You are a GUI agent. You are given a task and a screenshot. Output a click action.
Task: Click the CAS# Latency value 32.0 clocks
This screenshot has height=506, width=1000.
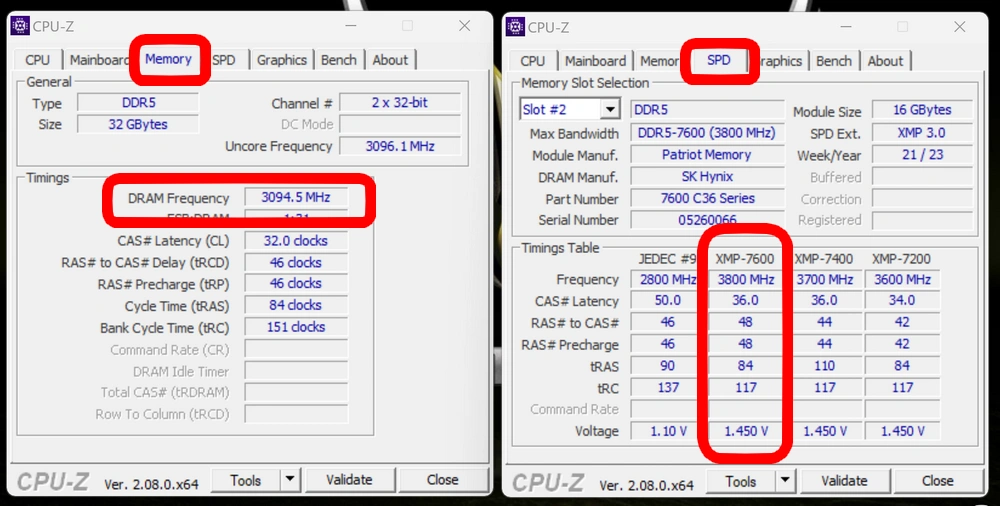pos(296,241)
